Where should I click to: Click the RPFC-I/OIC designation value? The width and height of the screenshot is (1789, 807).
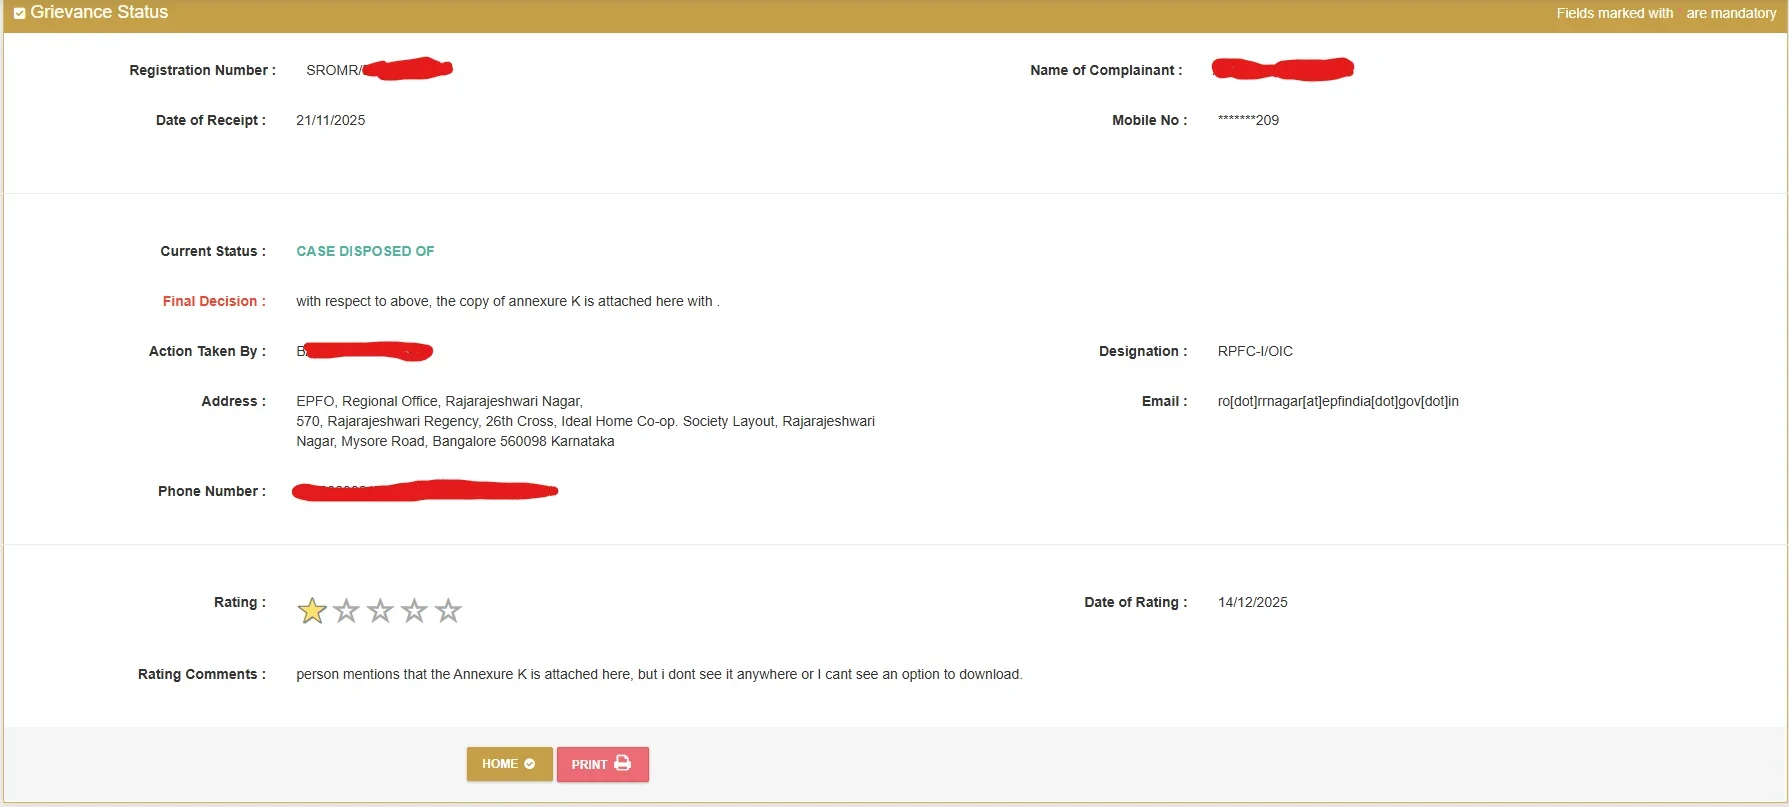pyautogui.click(x=1255, y=351)
